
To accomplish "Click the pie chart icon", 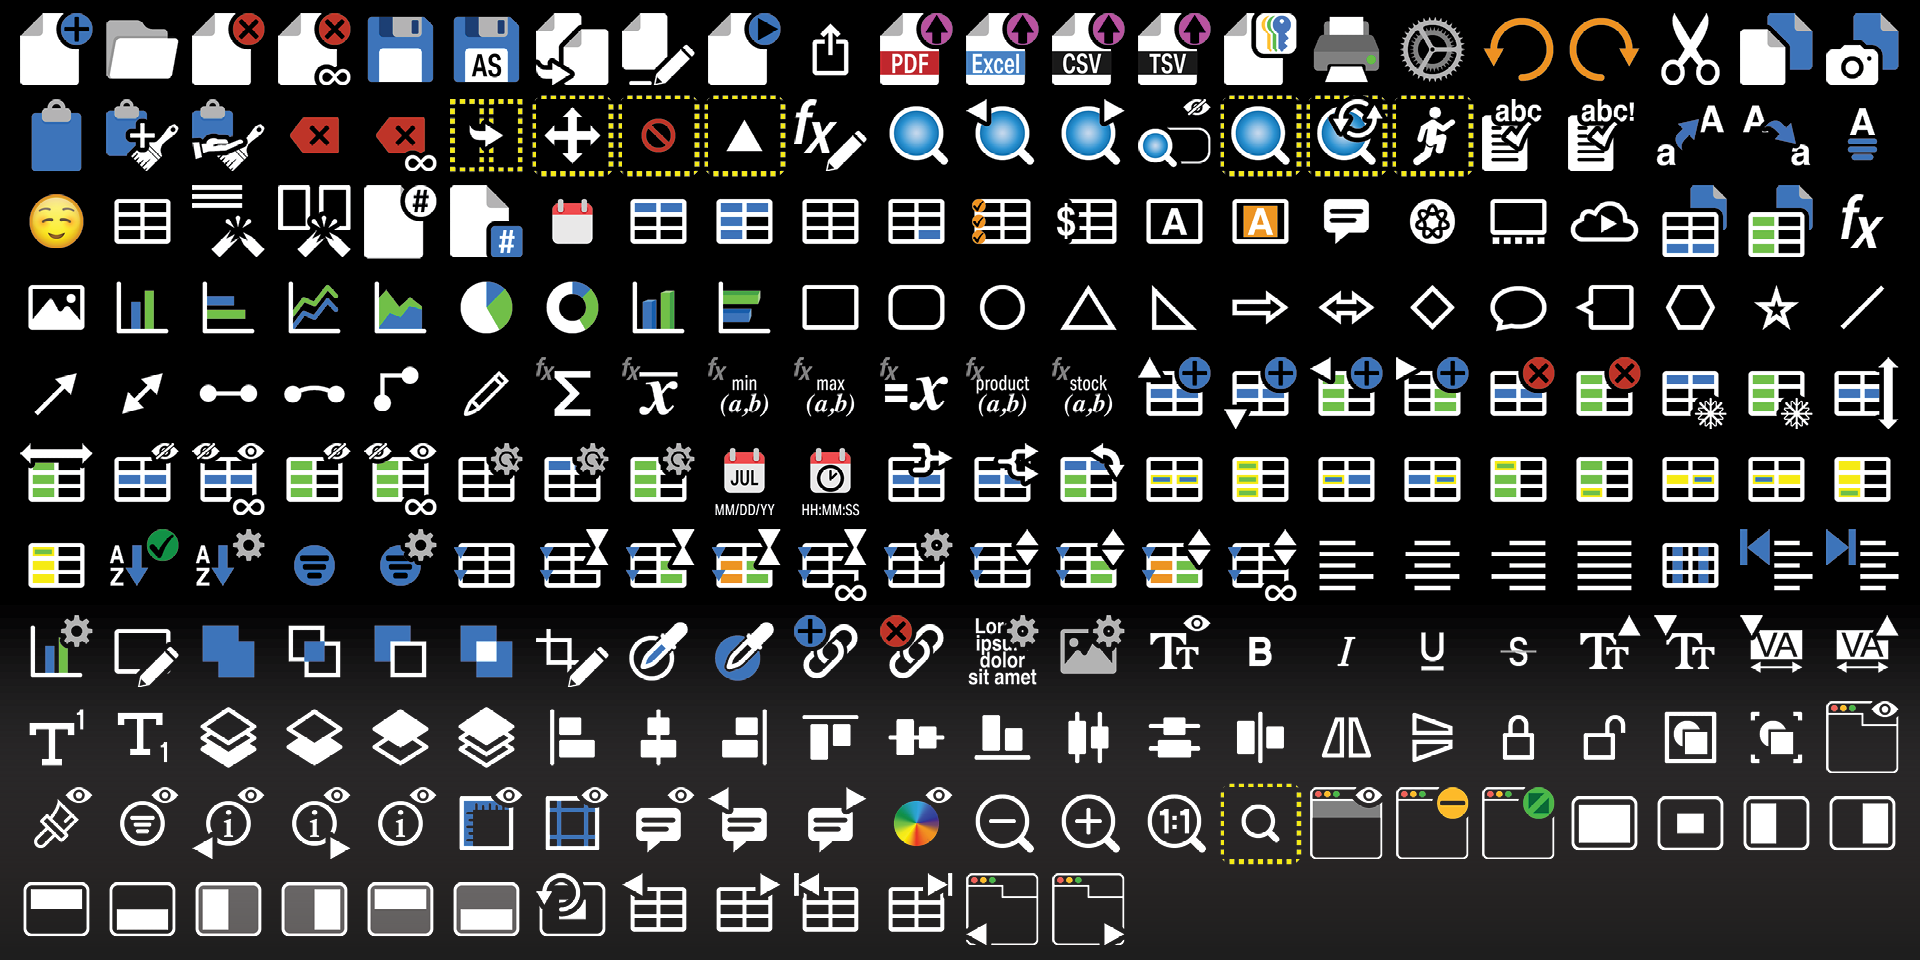I will [x=486, y=308].
